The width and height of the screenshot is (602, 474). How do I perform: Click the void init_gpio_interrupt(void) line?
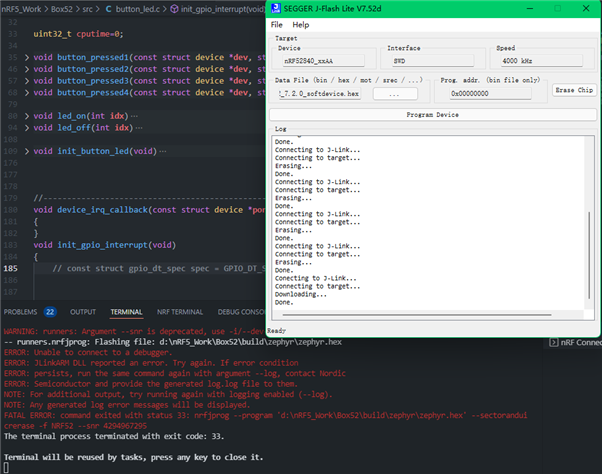pyautogui.click(x=104, y=245)
